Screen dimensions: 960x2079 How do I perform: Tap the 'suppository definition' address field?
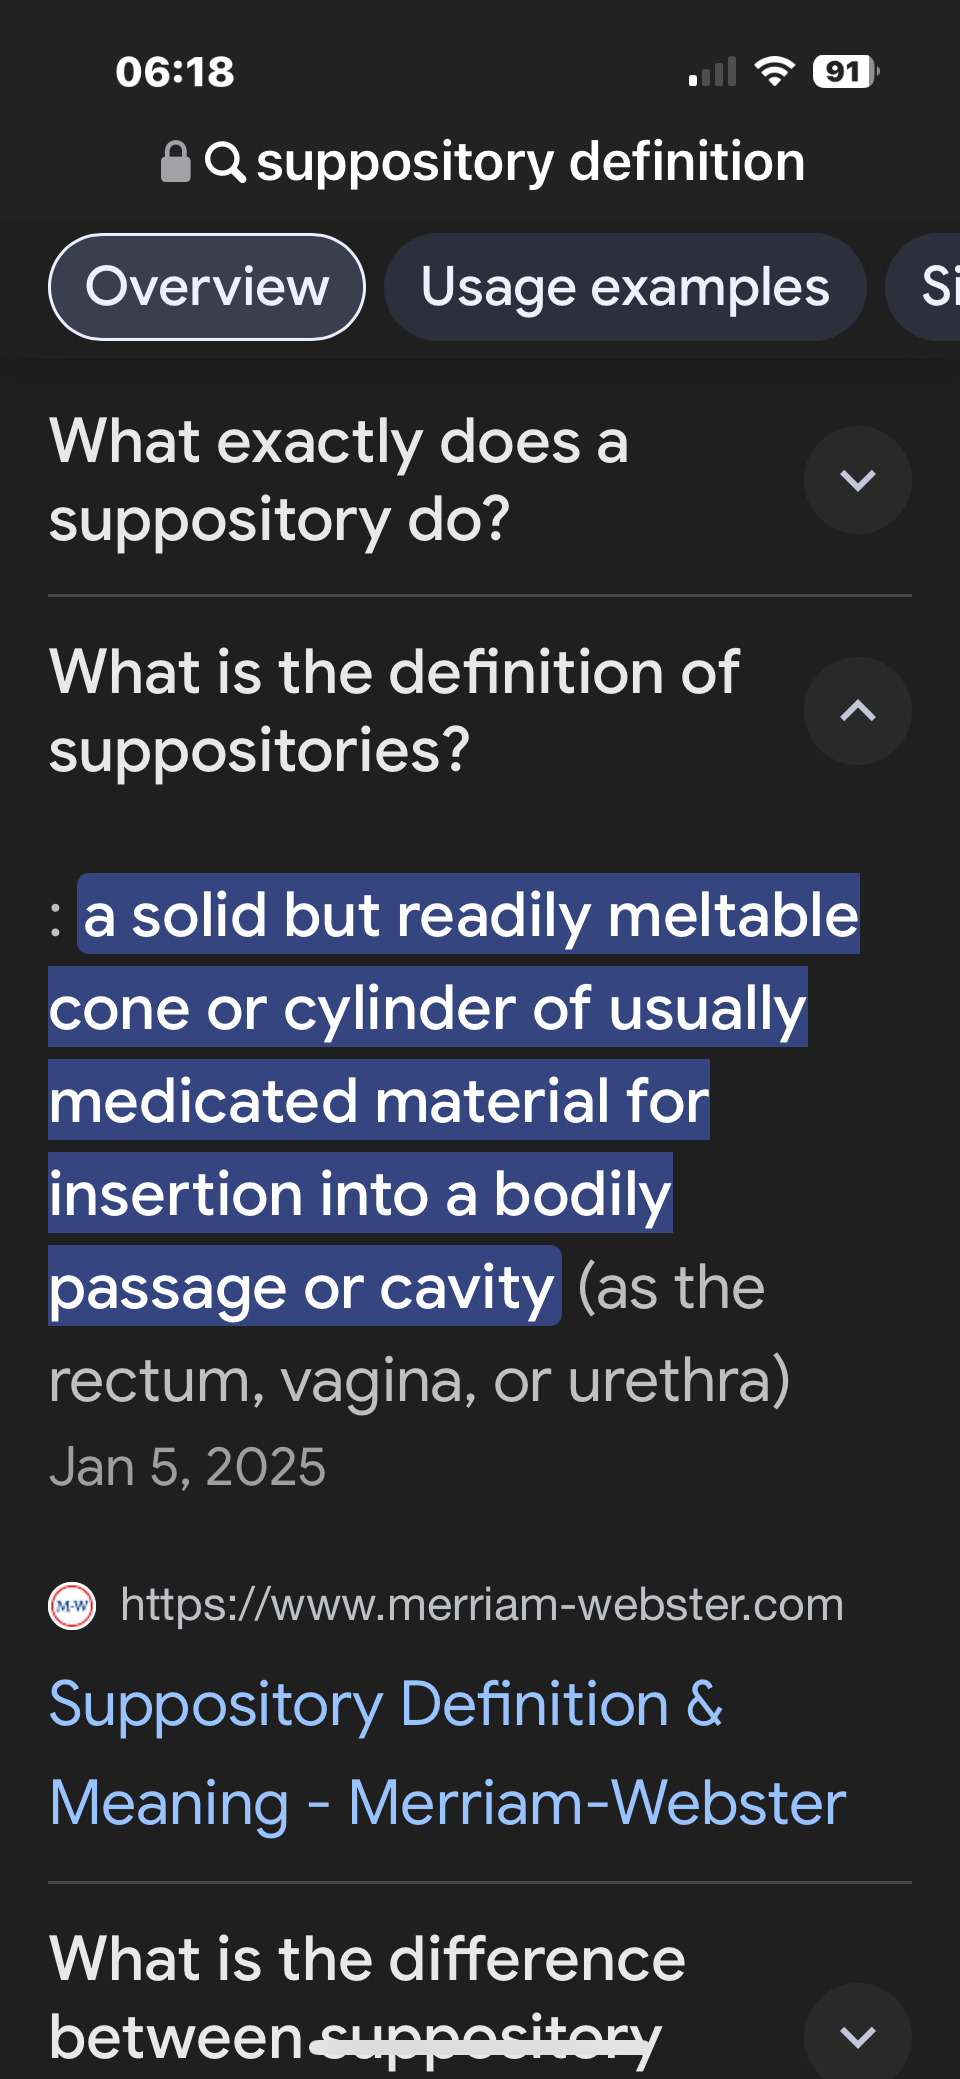[x=483, y=161]
